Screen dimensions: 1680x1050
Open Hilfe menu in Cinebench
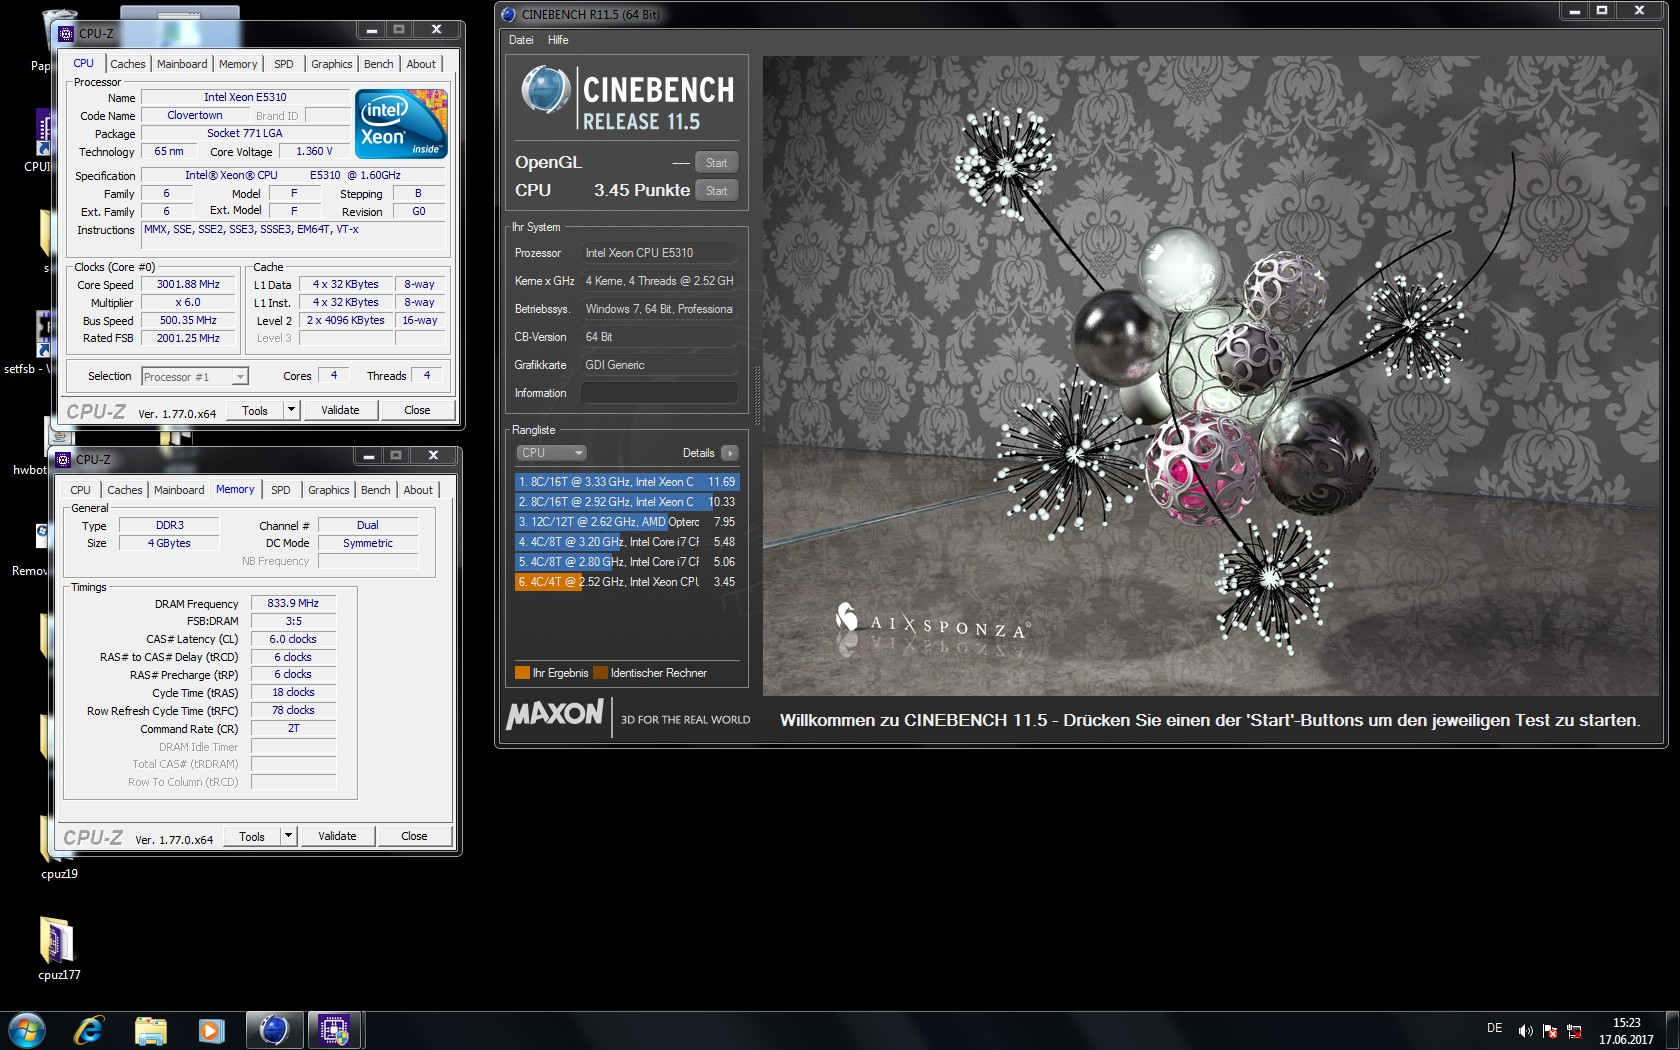click(x=558, y=40)
